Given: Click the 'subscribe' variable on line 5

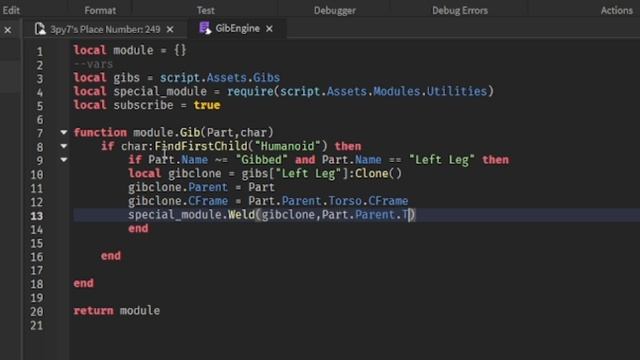Looking at the screenshot, I should [143, 105].
